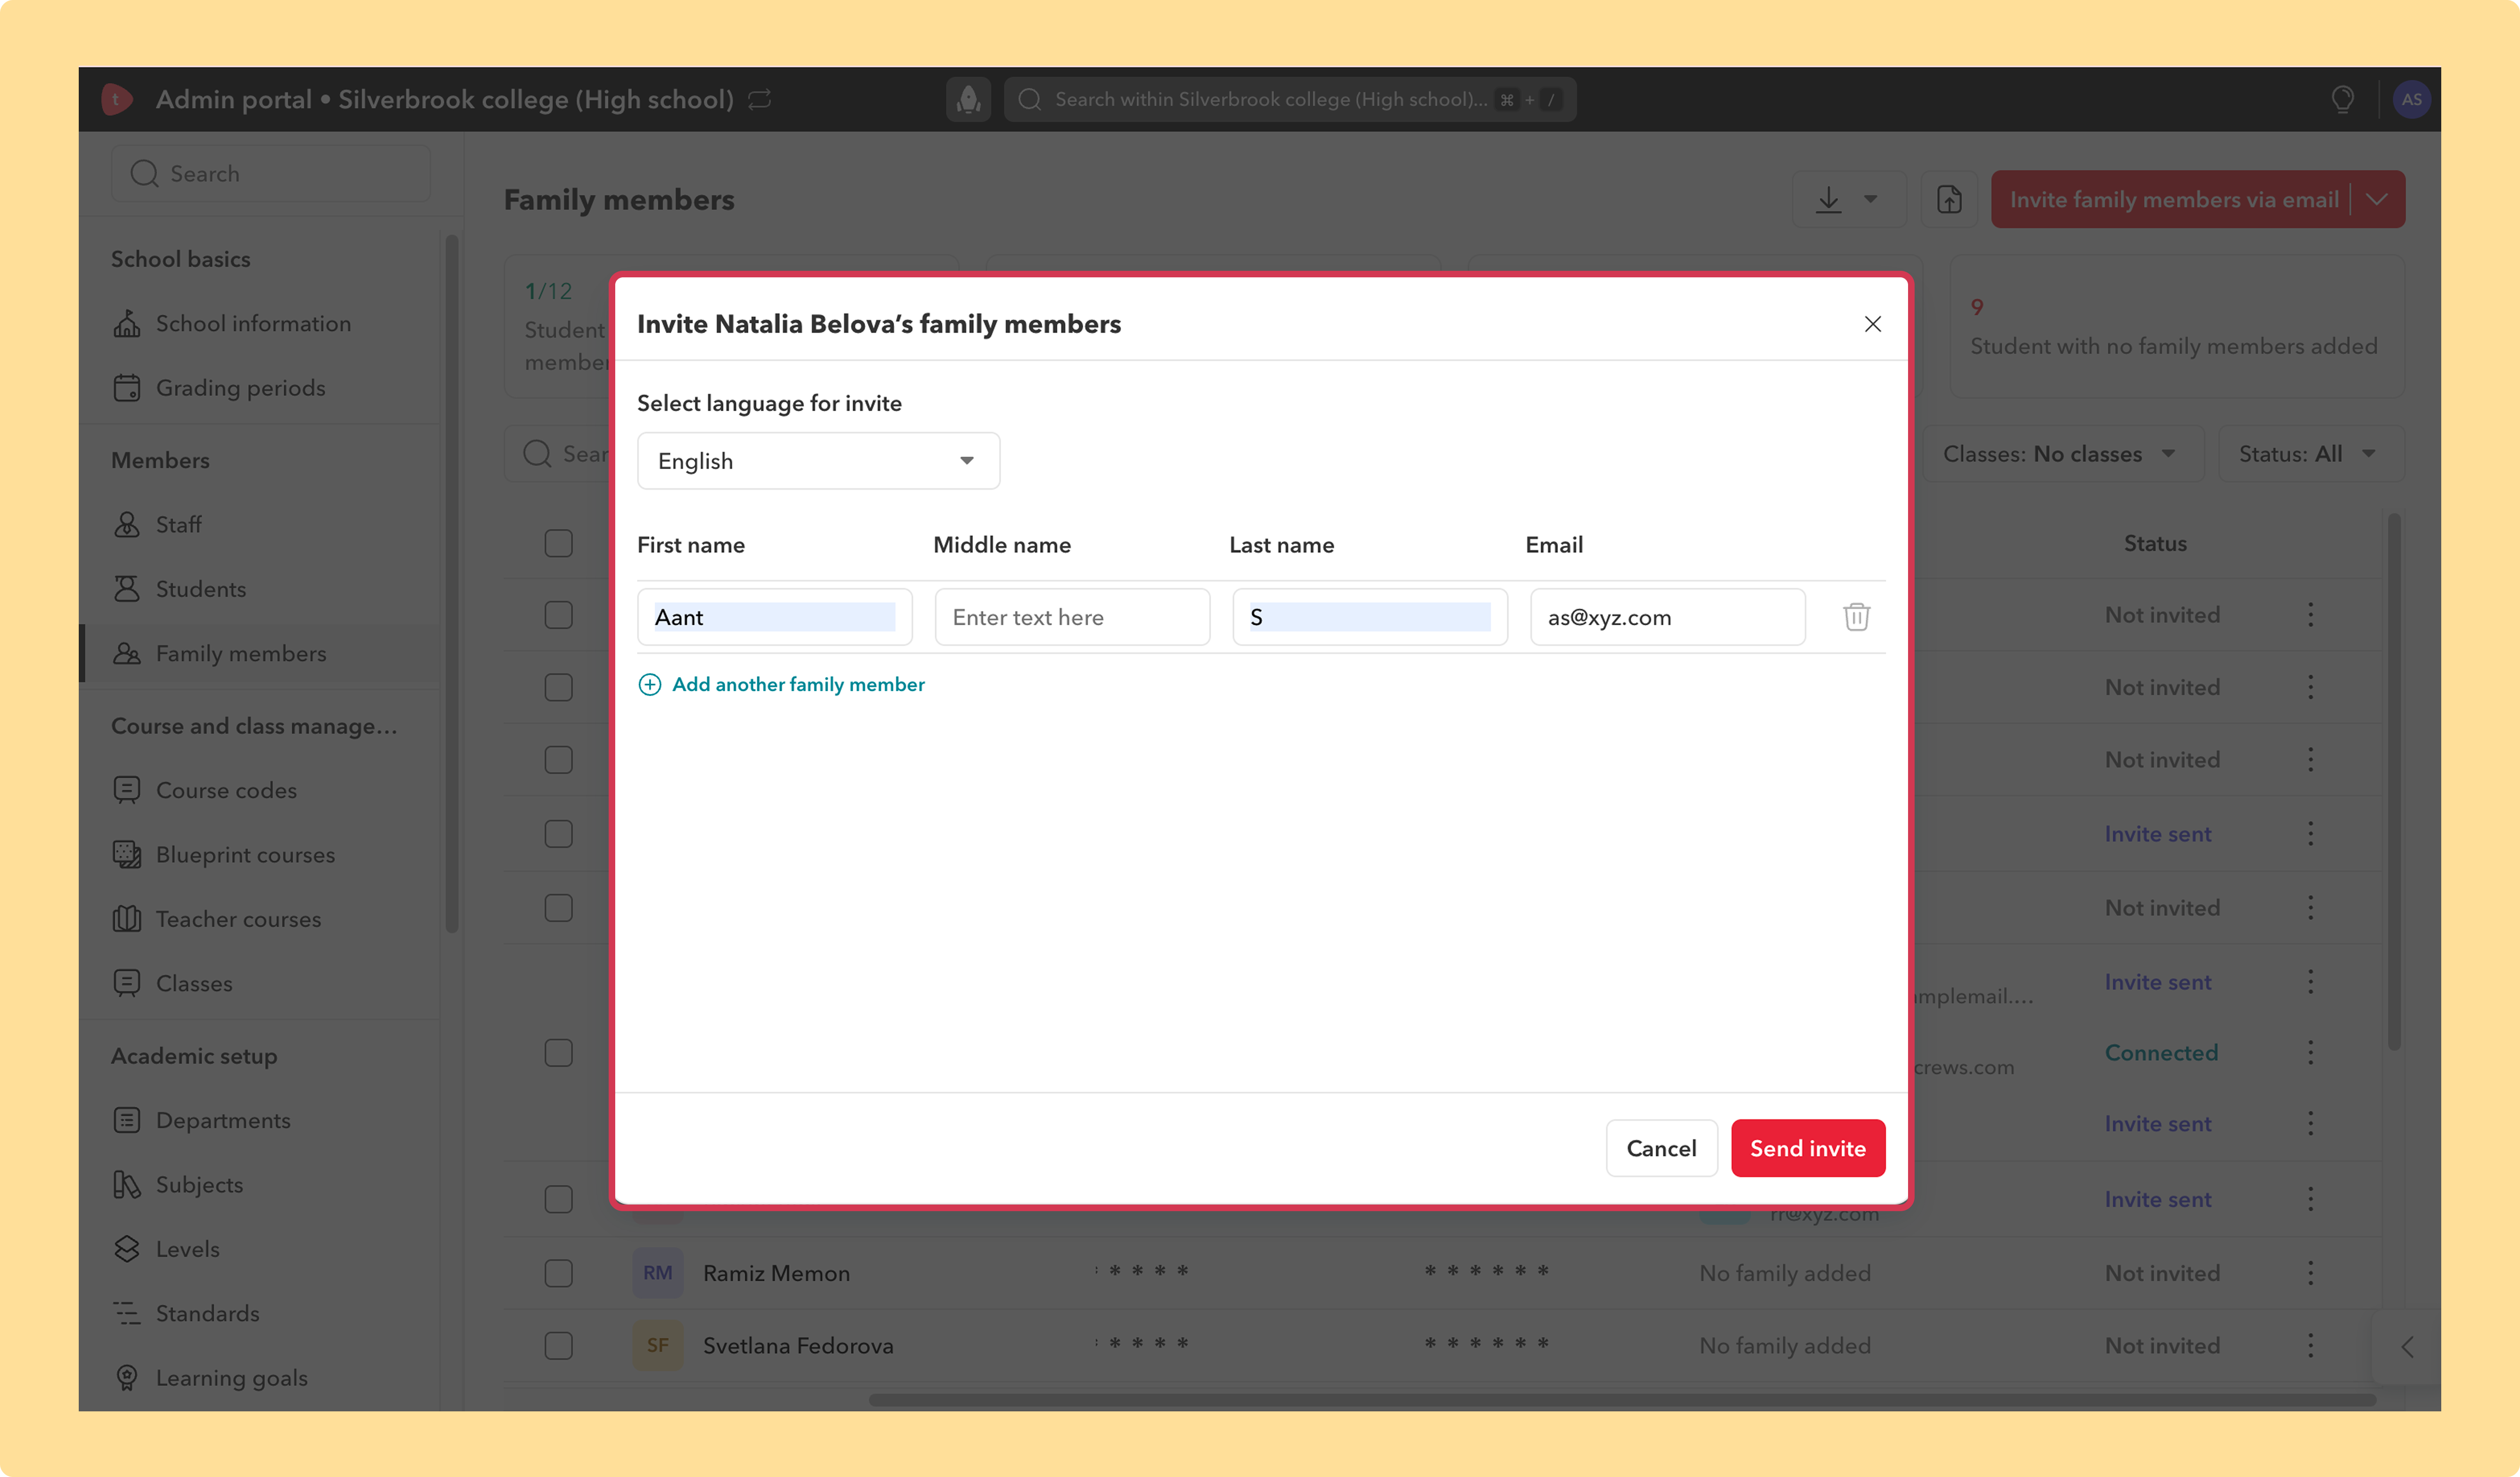Click the Teacher courses book icon

[127, 919]
